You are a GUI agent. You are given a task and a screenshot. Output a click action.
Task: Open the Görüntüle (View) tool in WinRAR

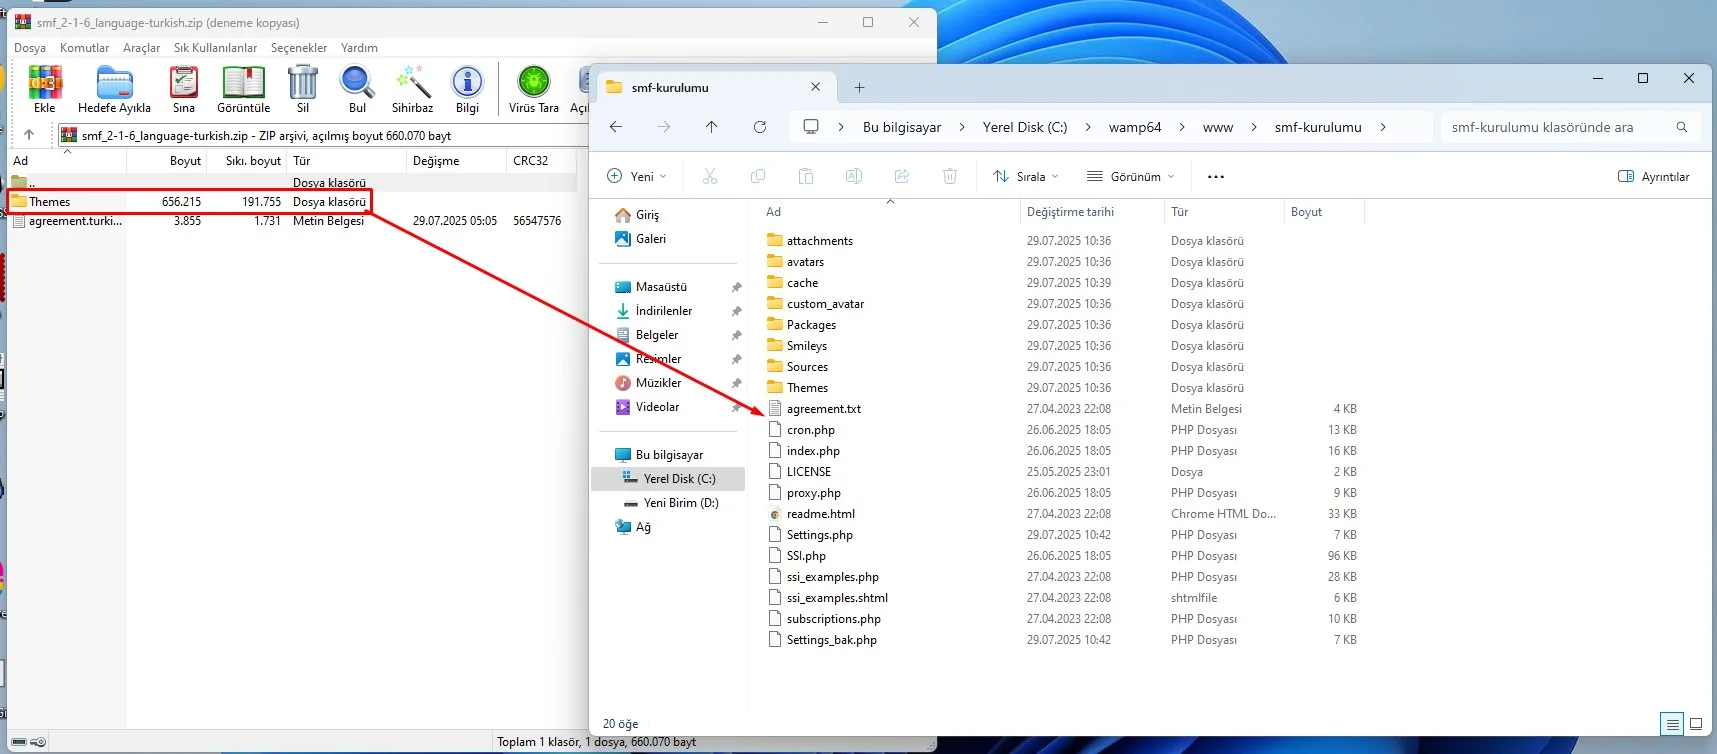[x=243, y=83]
